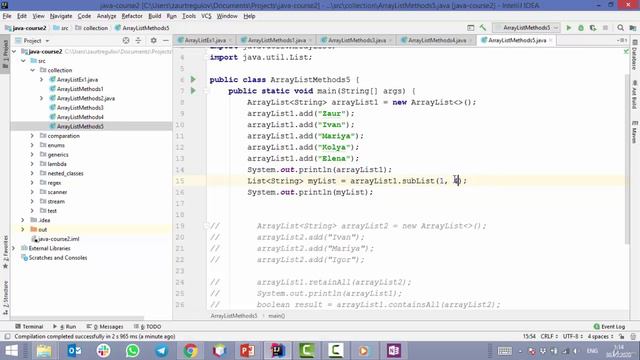
Task: Toggle the Project side panel button
Action: 5,55
